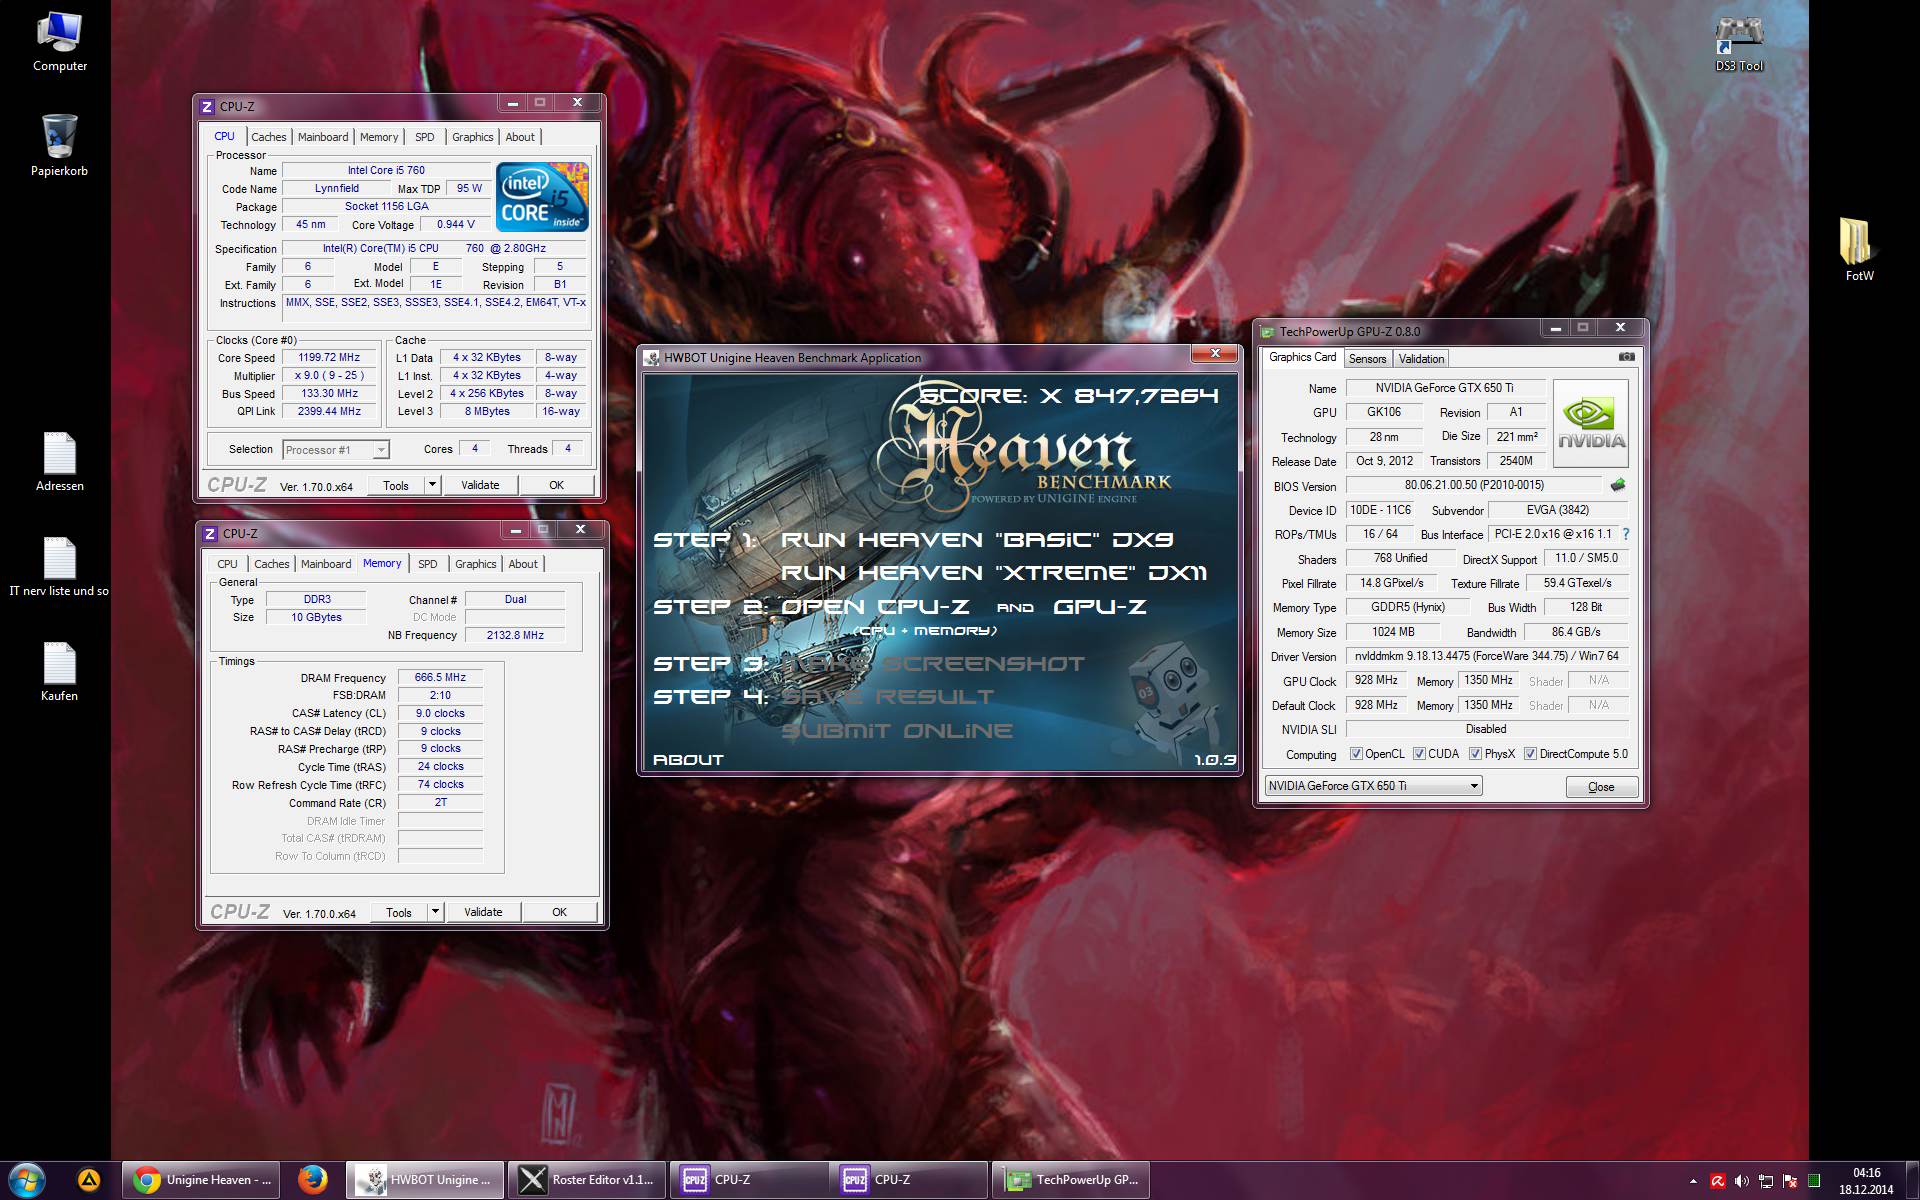Click the network tray icon
Screen dimensions: 1920x1200
tap(1766, 1181)
